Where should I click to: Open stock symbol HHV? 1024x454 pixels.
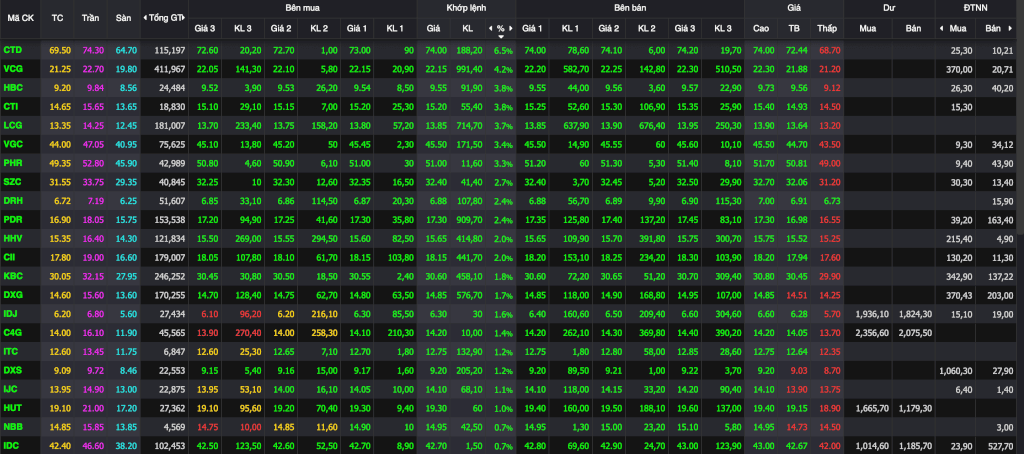12,238
